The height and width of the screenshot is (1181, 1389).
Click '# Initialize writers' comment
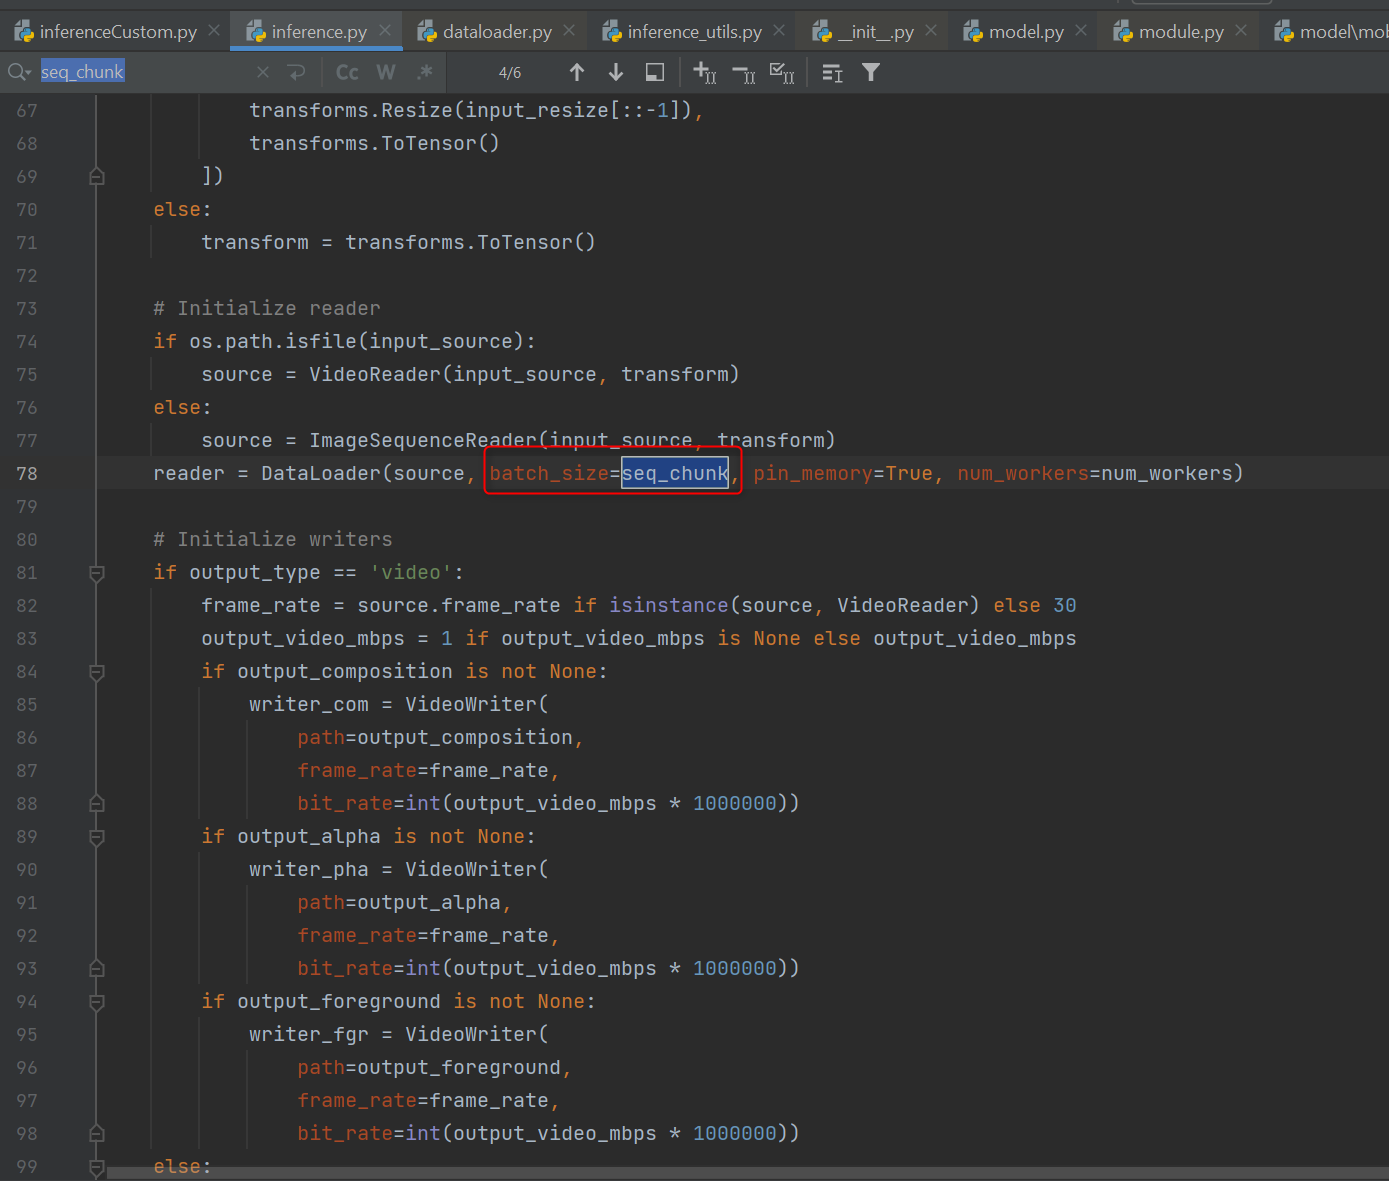click(273, 539)
